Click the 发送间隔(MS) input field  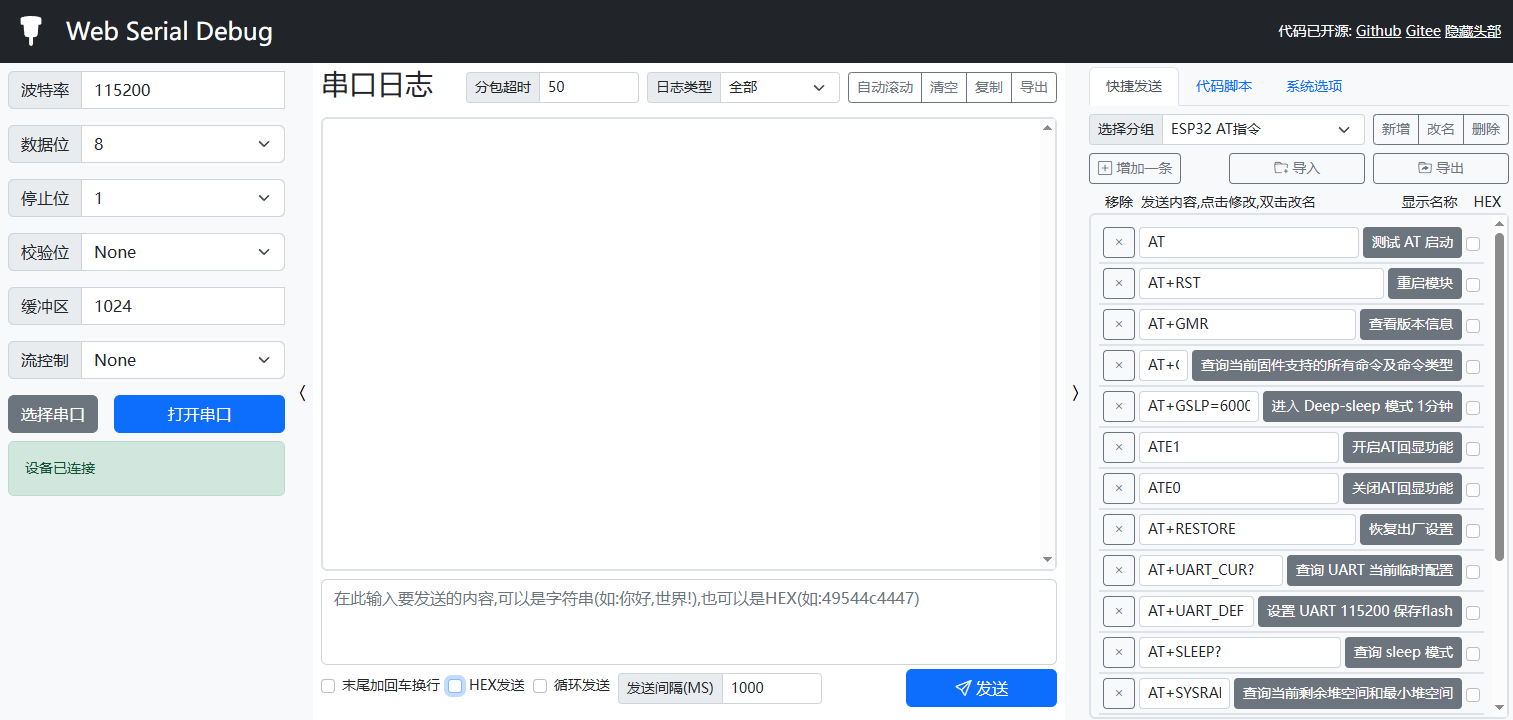click(x=772, y=688)
